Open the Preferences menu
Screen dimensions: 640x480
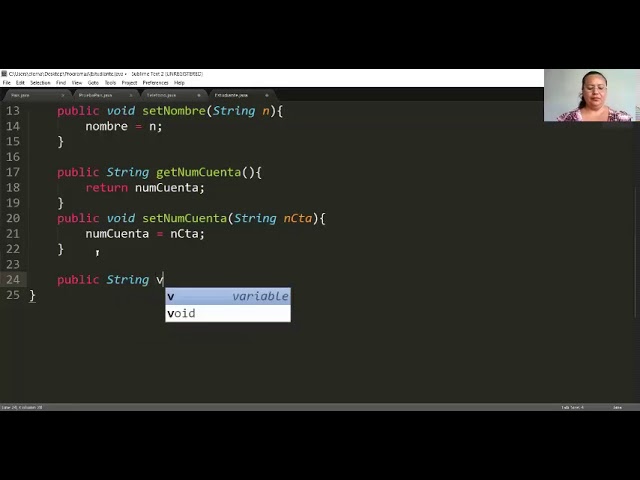click(x=155, y=83)
